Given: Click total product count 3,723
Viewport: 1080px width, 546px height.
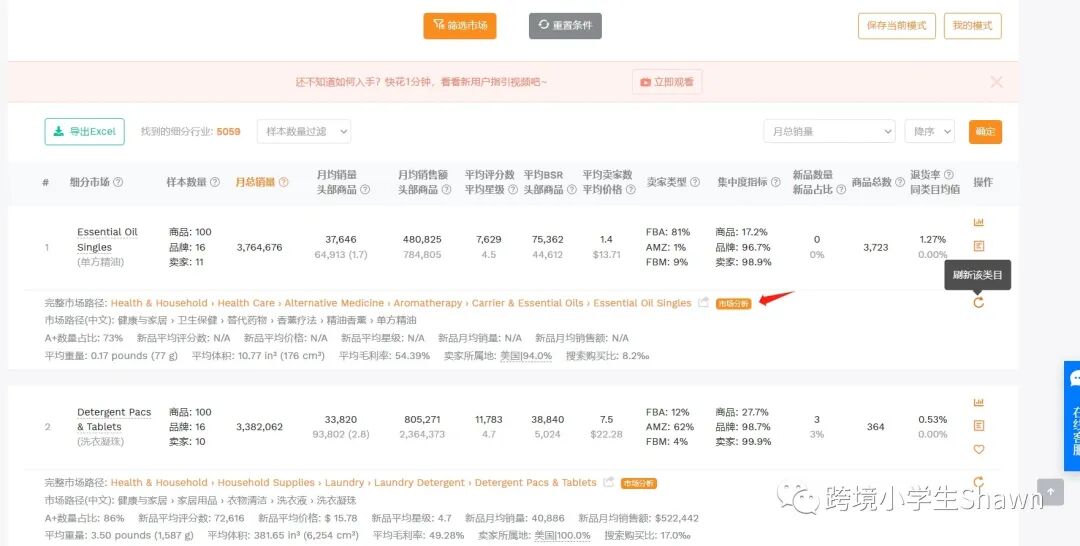Looking at the screenshot, I should point(875,247).
